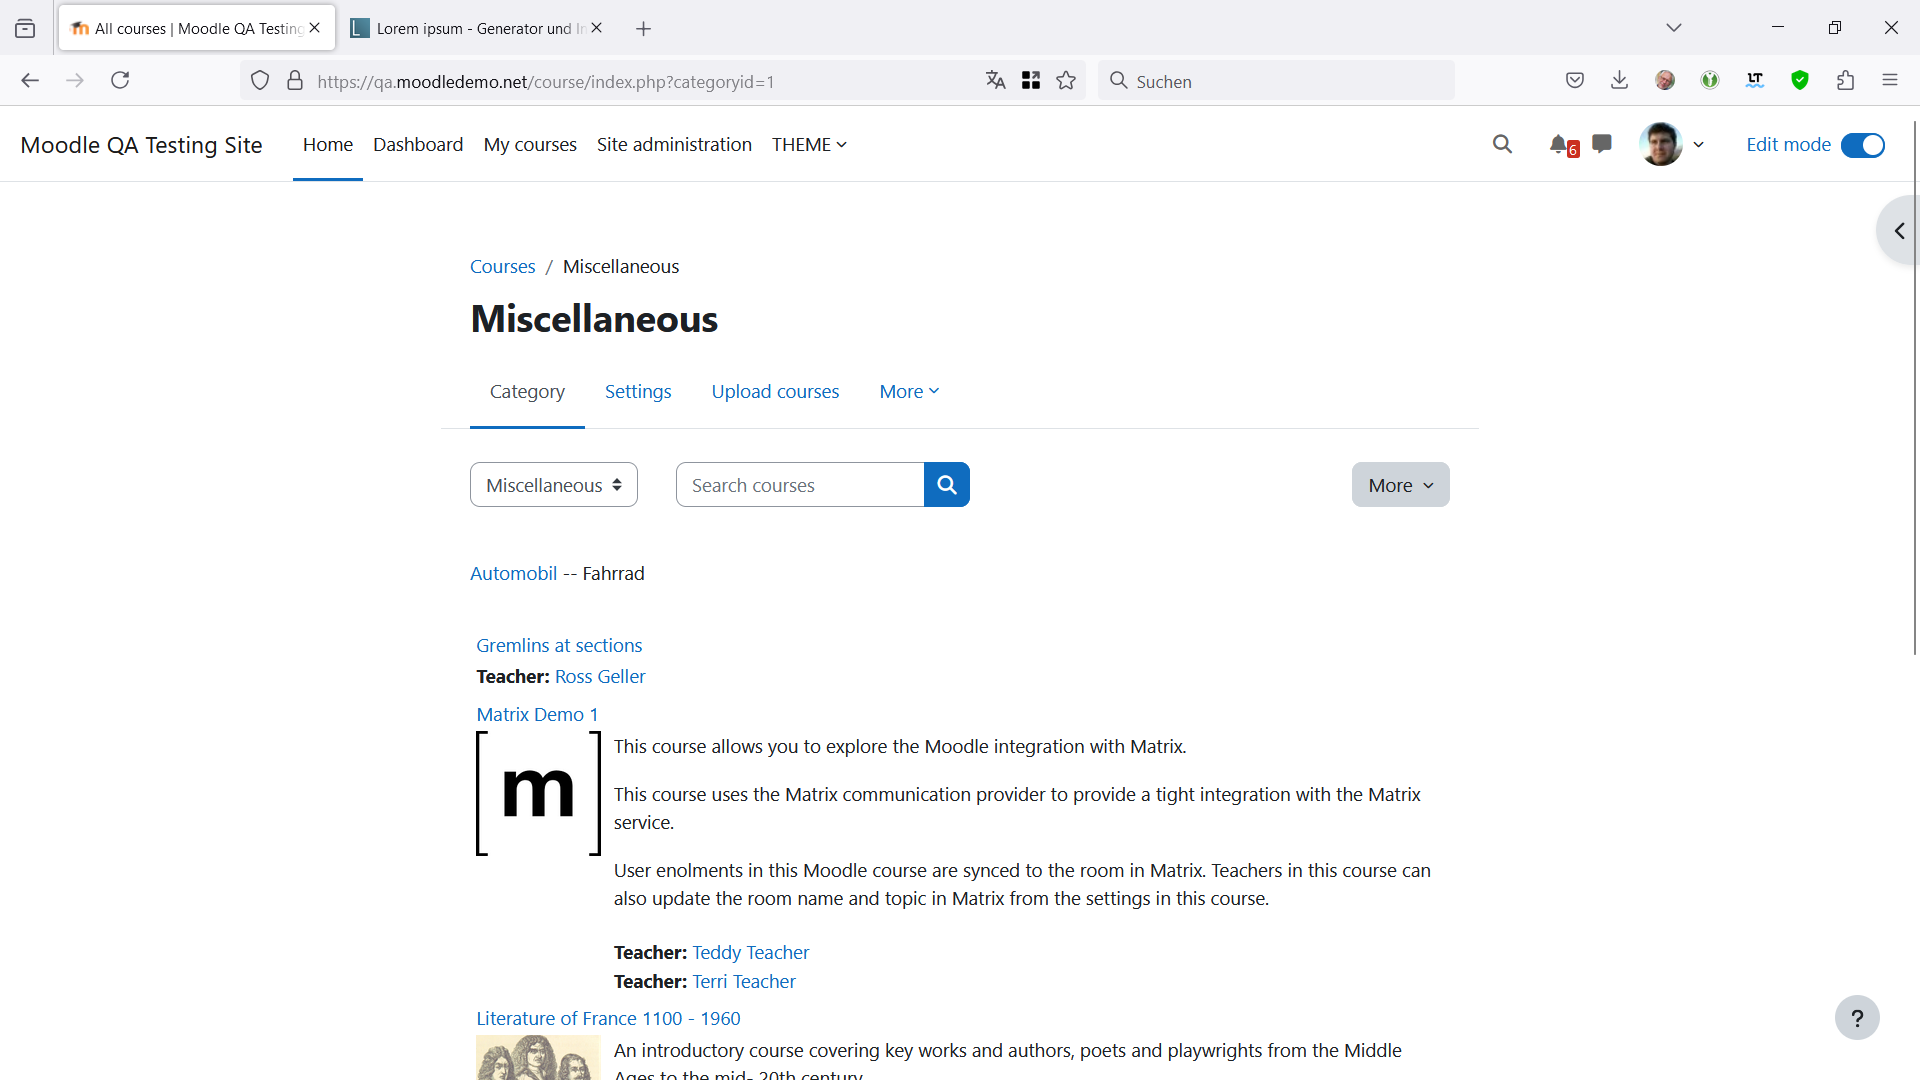Expand the More tab dropdown in secondary navigation

click(x=909, y=392)
